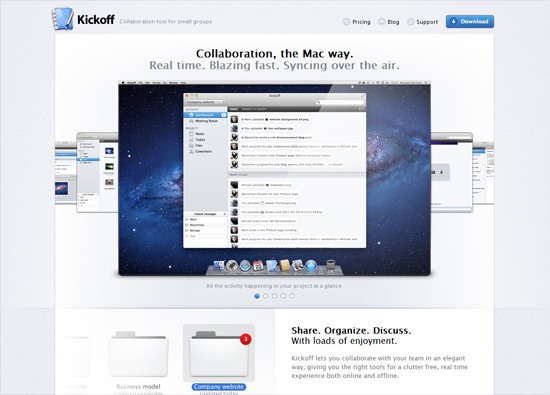Screen dimensions: 550x395
Task: Open Coworkers in the app sidebar
Action: (206, 152)
